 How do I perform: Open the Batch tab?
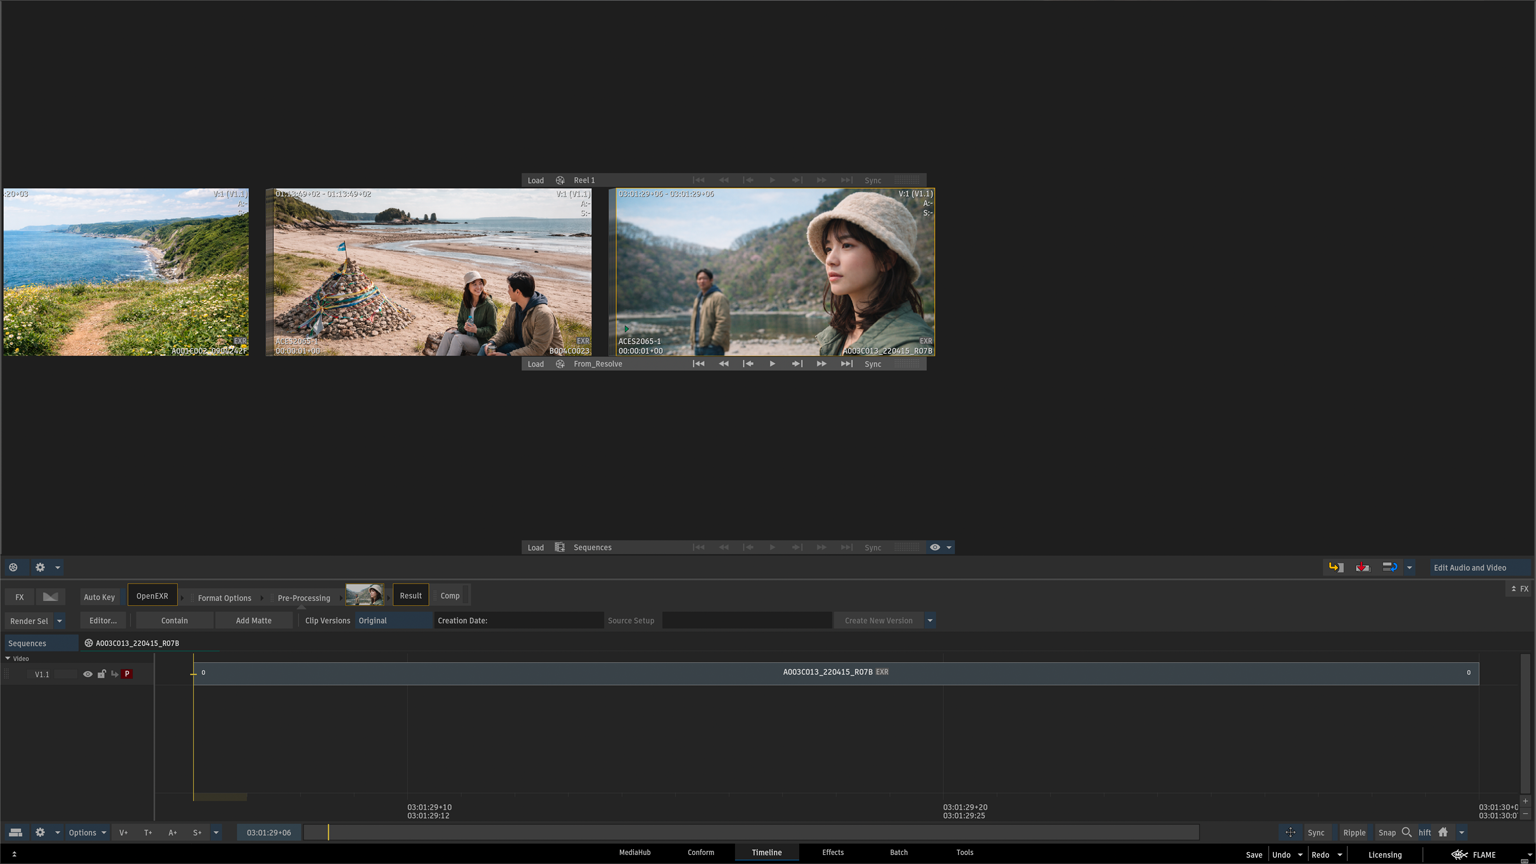[x=898, y=852]
